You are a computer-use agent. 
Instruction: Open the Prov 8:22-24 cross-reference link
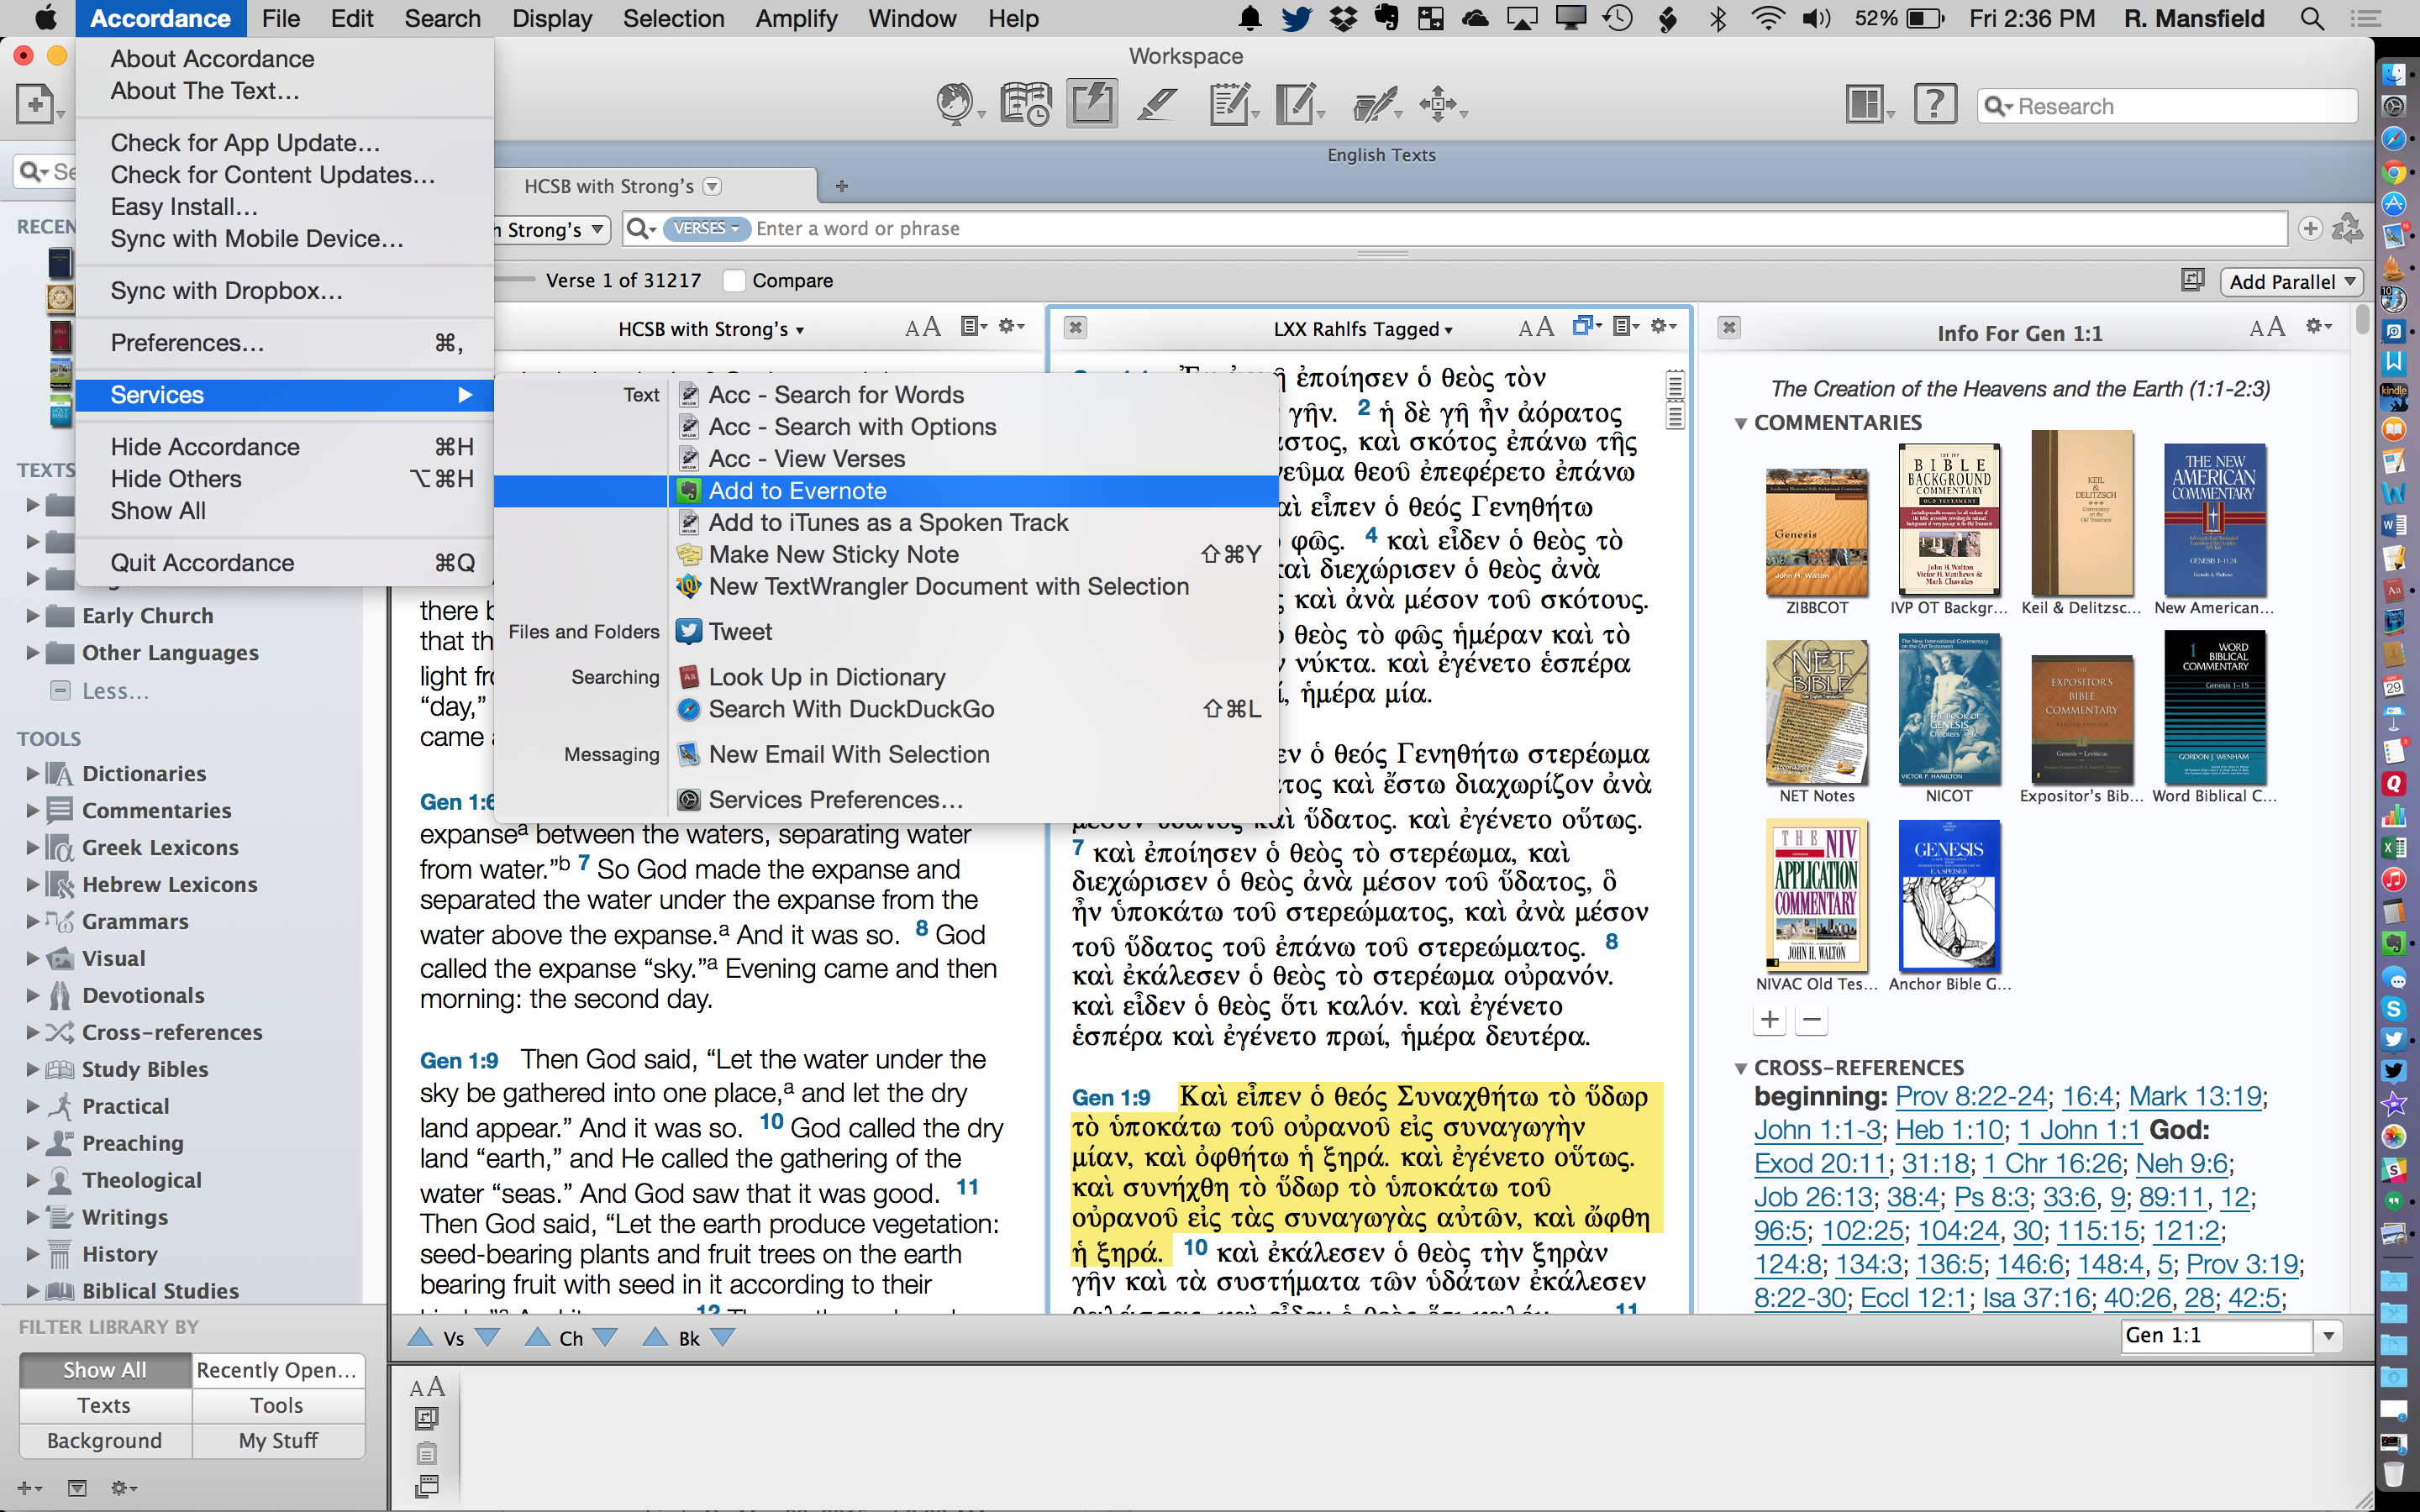click(x=1970, y=1097)
